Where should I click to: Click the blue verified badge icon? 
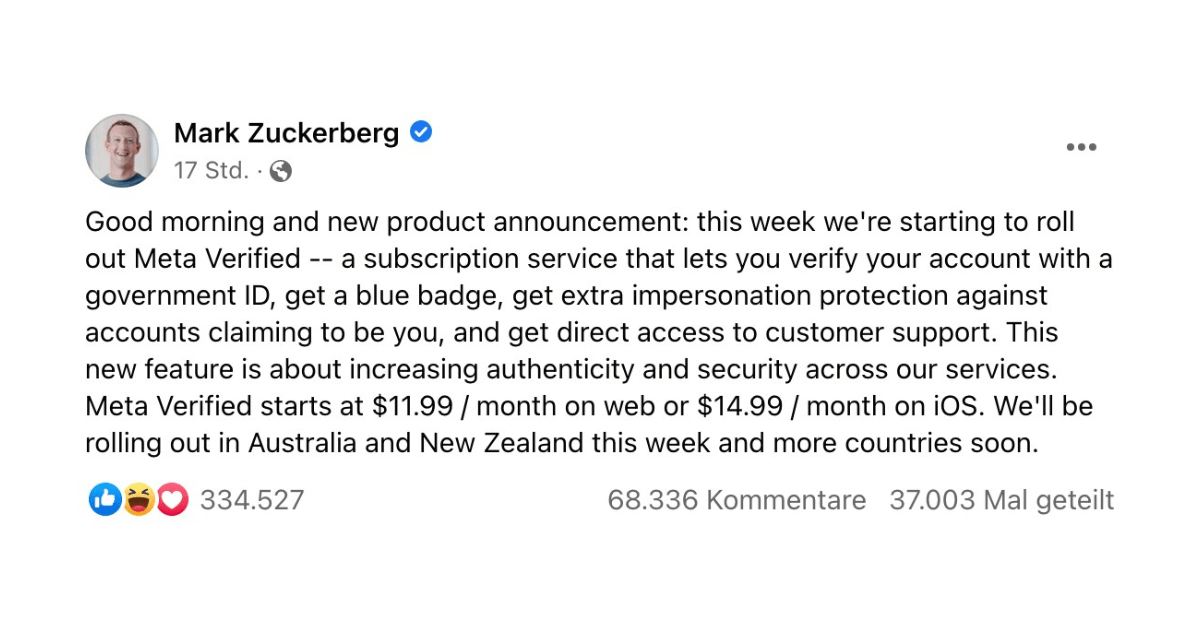[422, 132]
